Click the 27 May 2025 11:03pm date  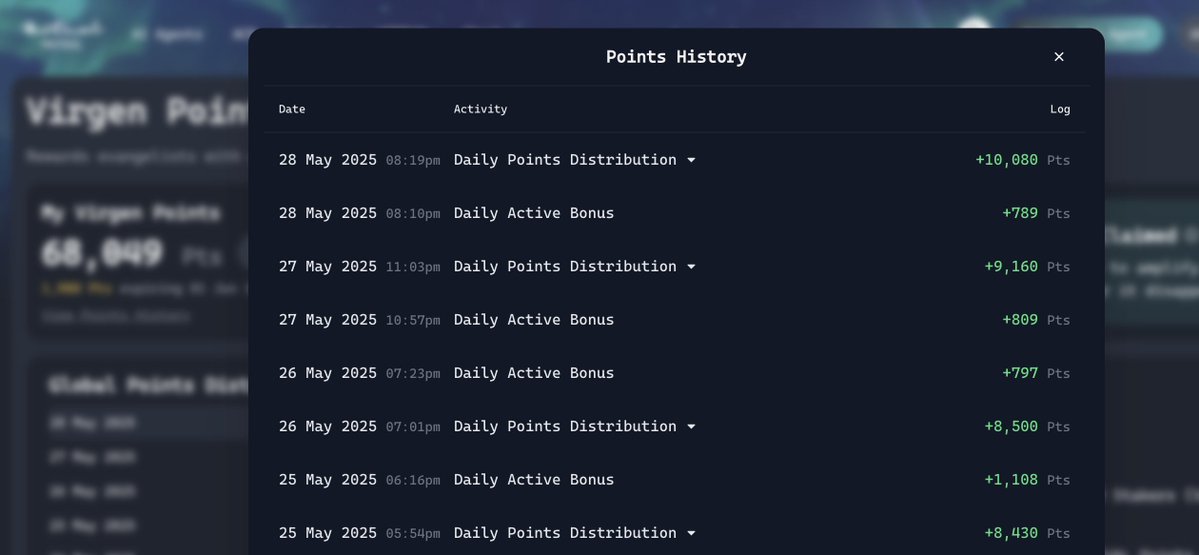click(x=359, y=267)
